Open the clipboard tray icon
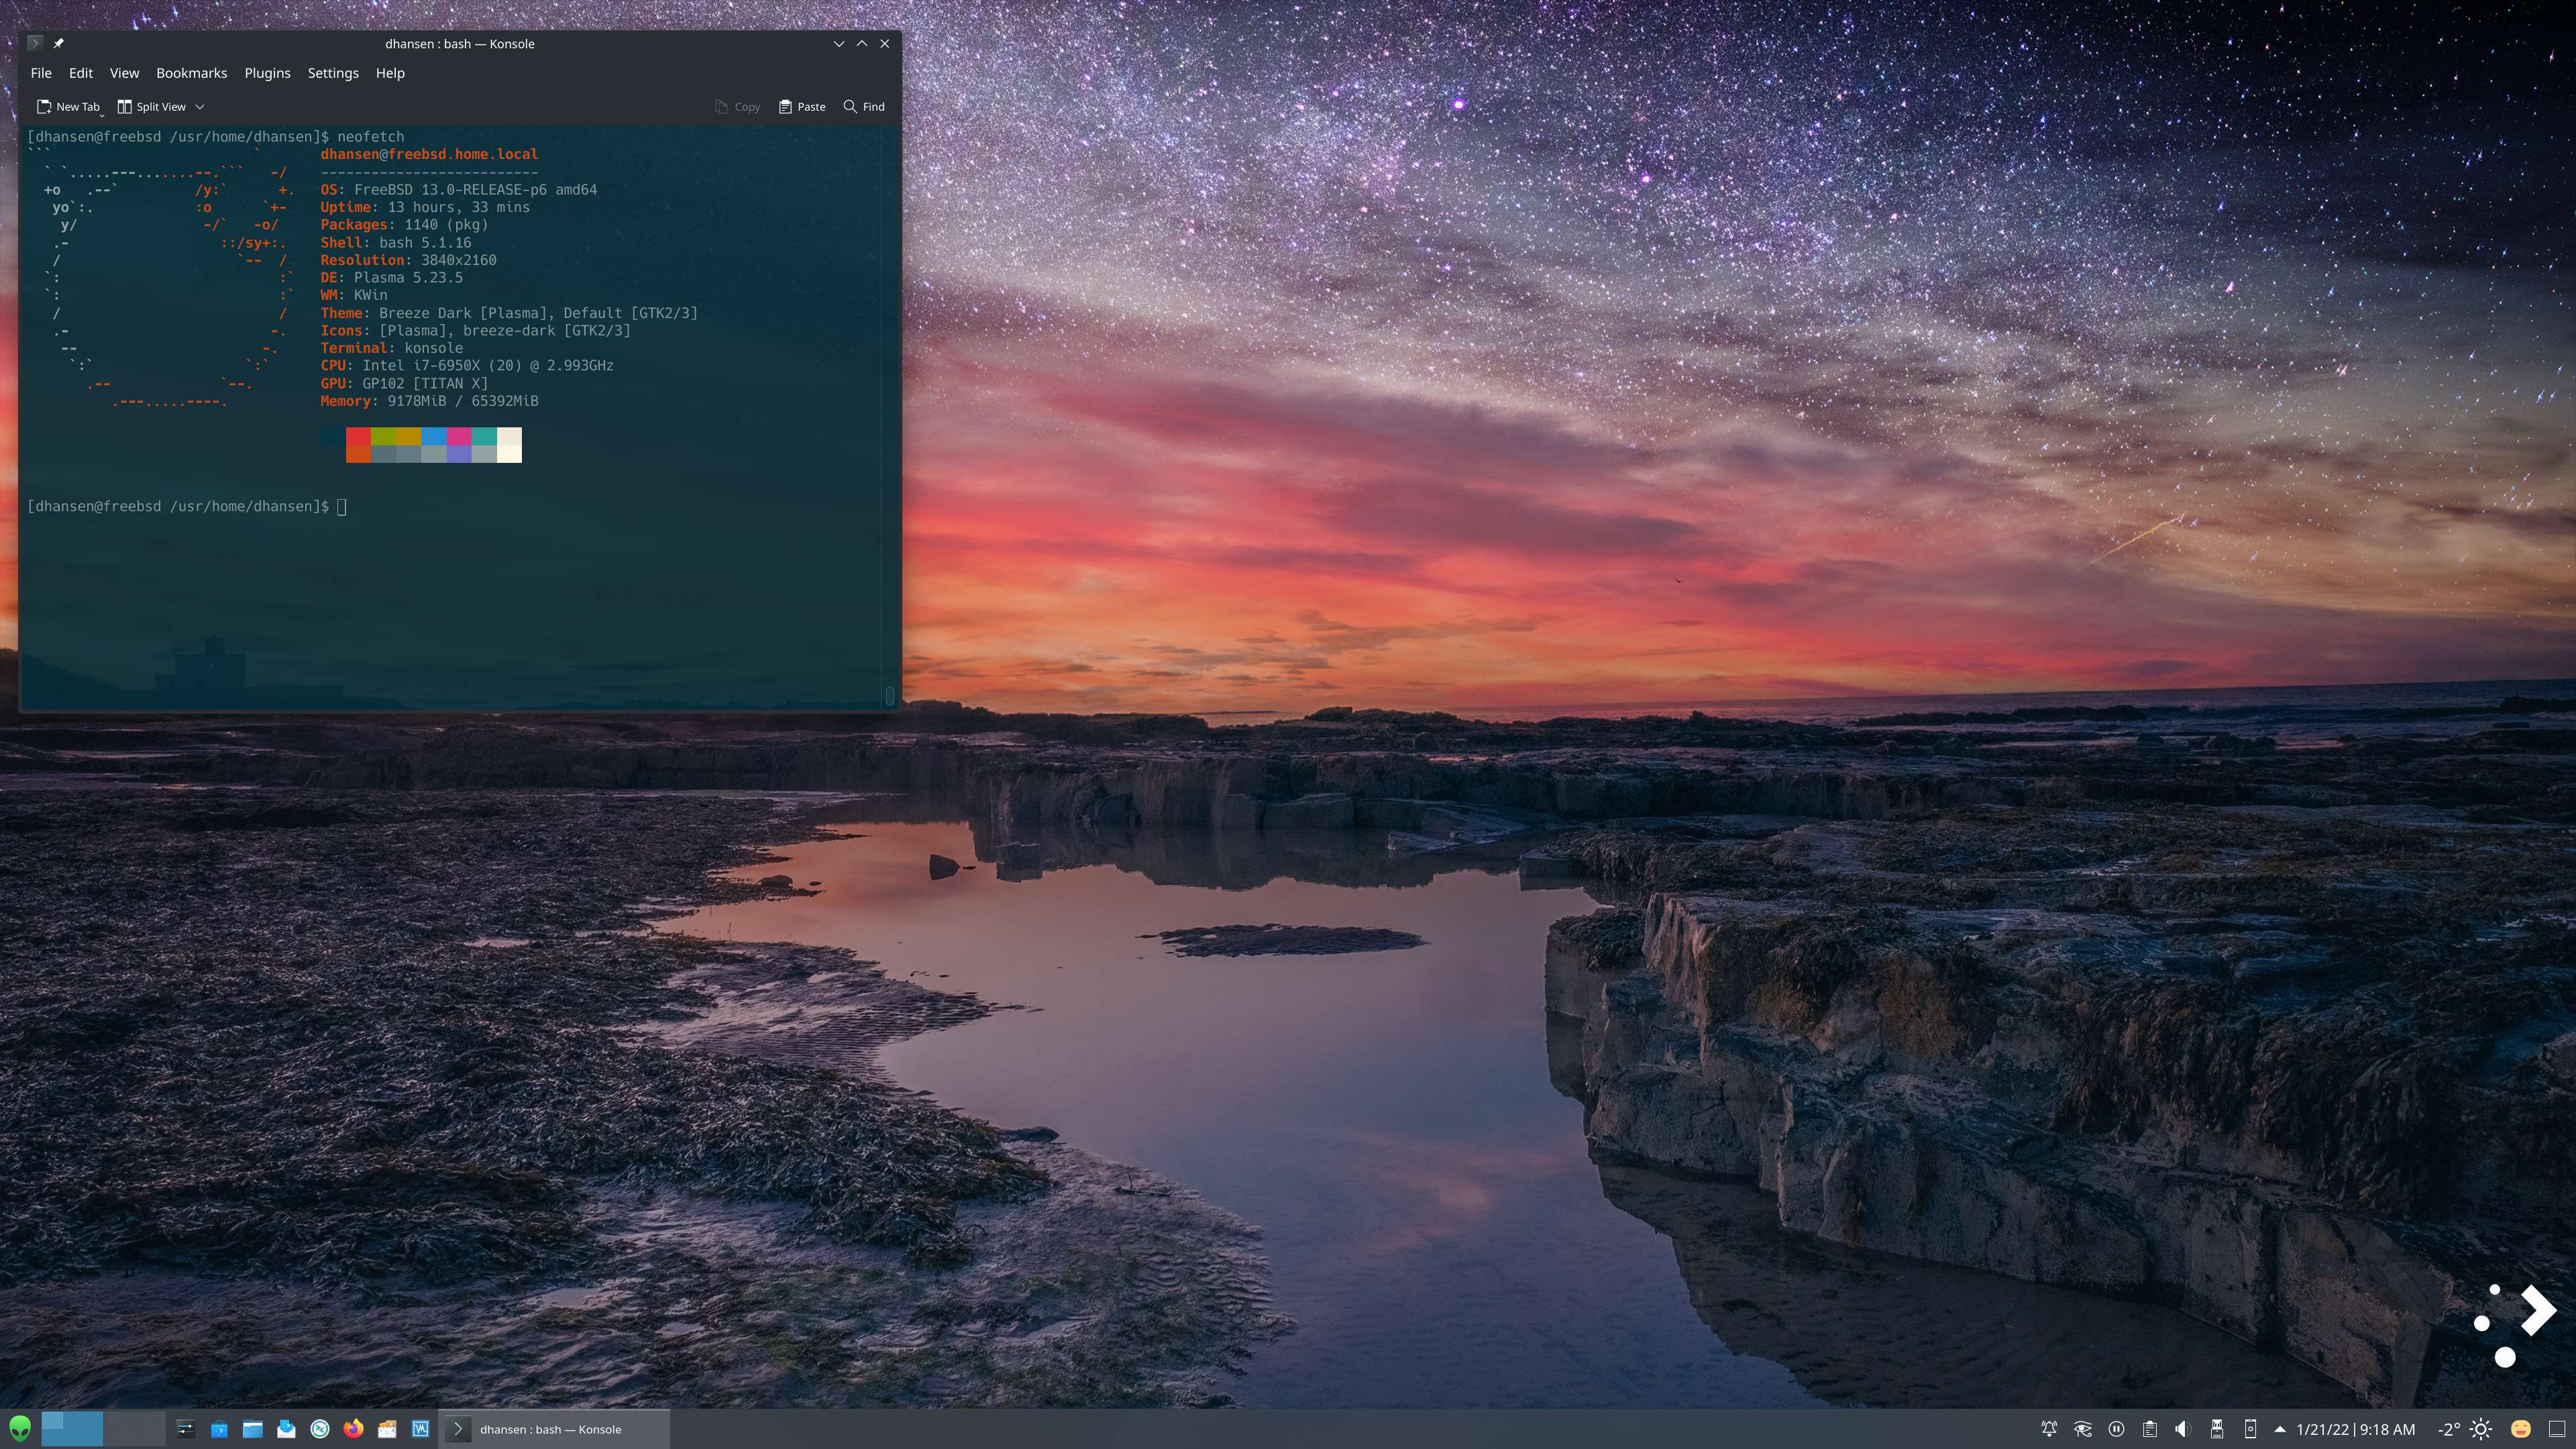The height and width of the screenshot is (1449, 2576). 2149,1429
